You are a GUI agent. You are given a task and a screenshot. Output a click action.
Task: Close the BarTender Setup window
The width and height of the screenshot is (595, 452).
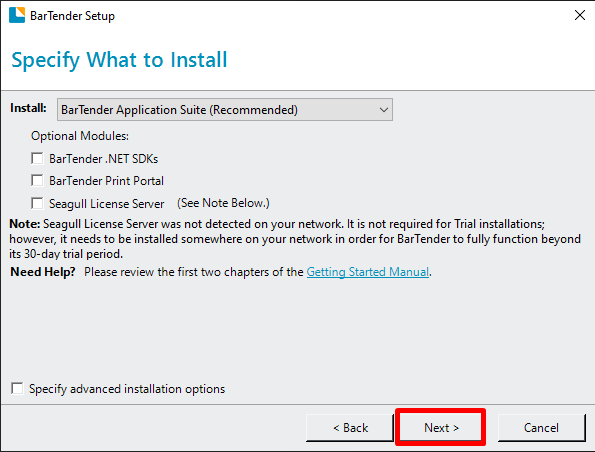[579, 15]
